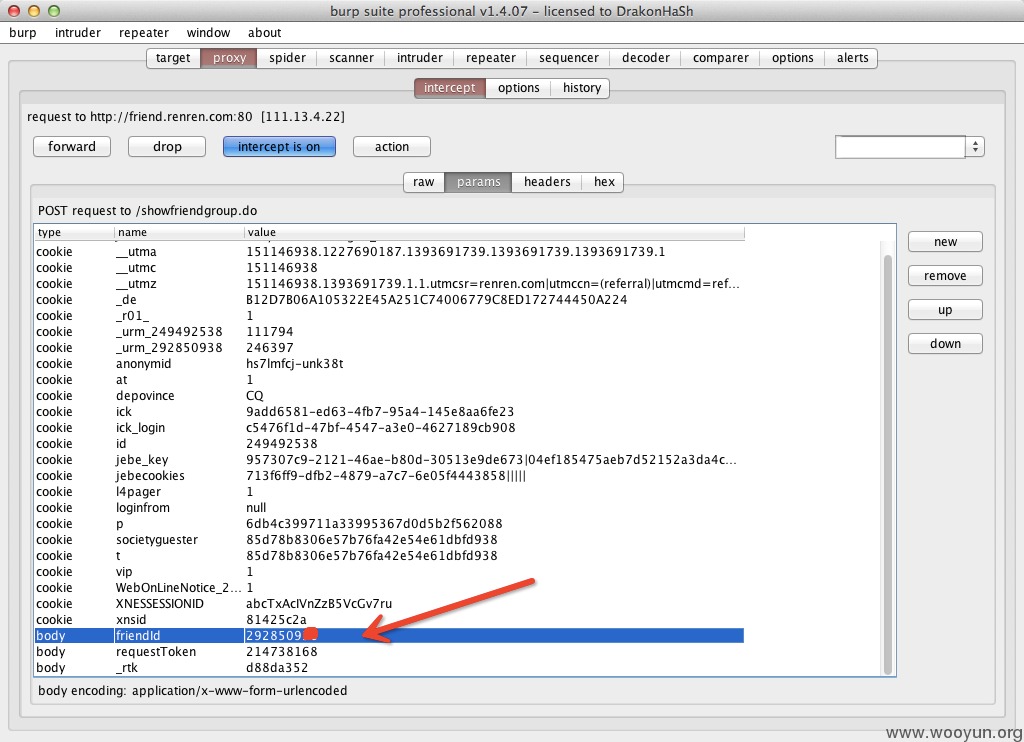The height and width of the screenshot is (742, 1024).
Task: Select the _urm_249492538 cookie row
Action: click(389, 332)
